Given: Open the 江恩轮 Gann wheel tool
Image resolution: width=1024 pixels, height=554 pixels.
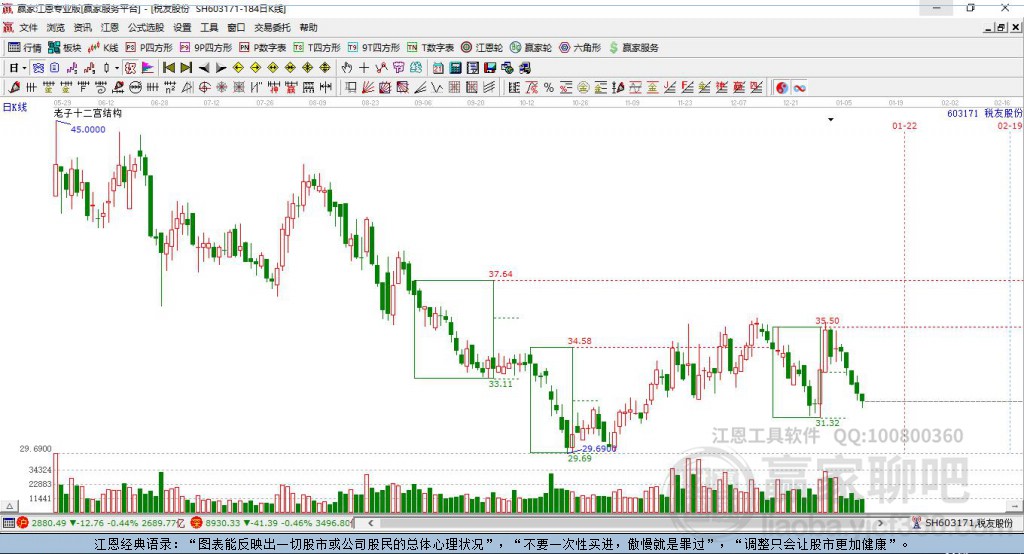Looking at the screenshot, I should tap(481, 48).
